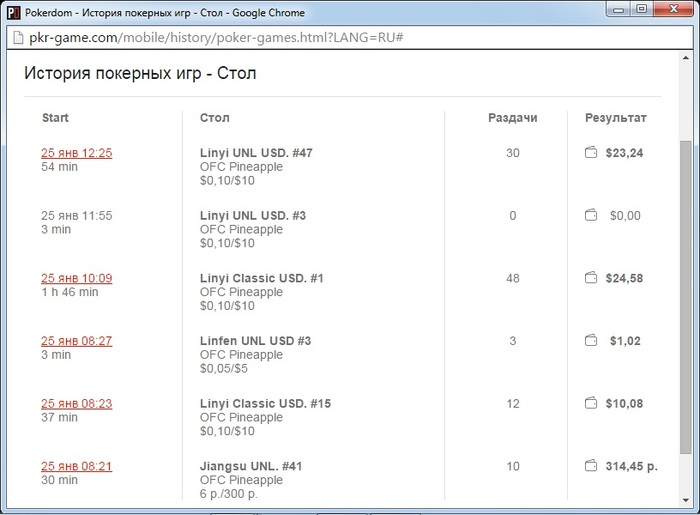The height and width of the screenshot is (515, 700).
Task: Click hands count 30
Action: (512, 153)
